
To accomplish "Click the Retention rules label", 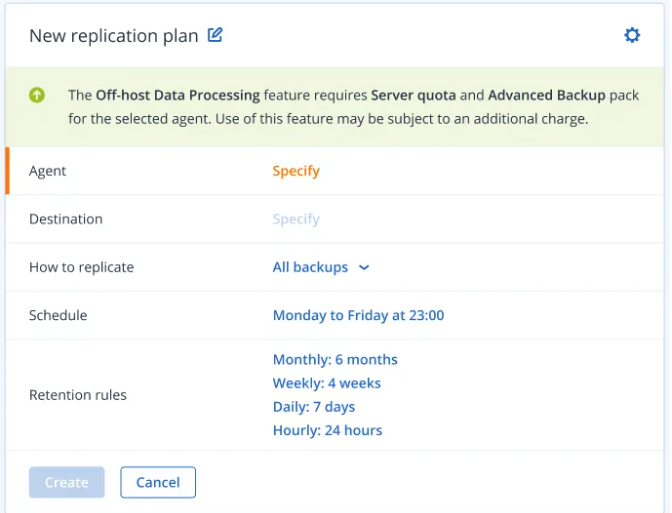I will 78,395.
